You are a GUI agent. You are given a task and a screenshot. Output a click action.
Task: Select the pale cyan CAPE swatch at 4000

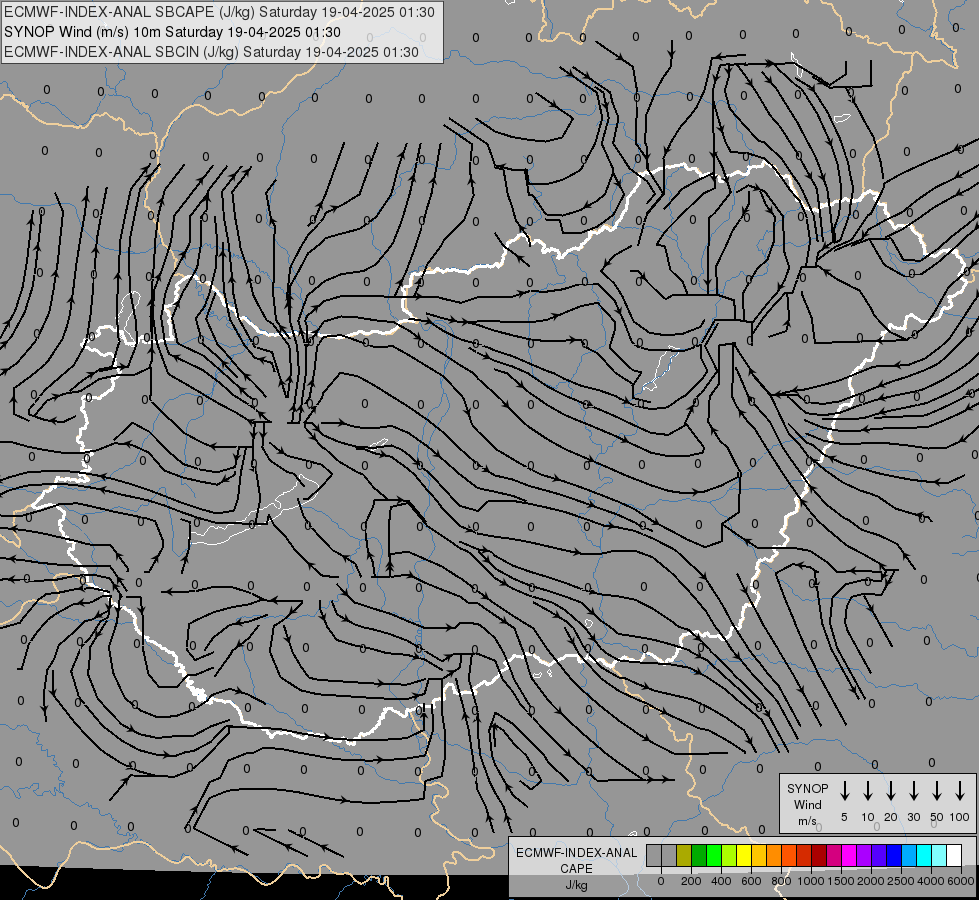[x=940, y=855]
